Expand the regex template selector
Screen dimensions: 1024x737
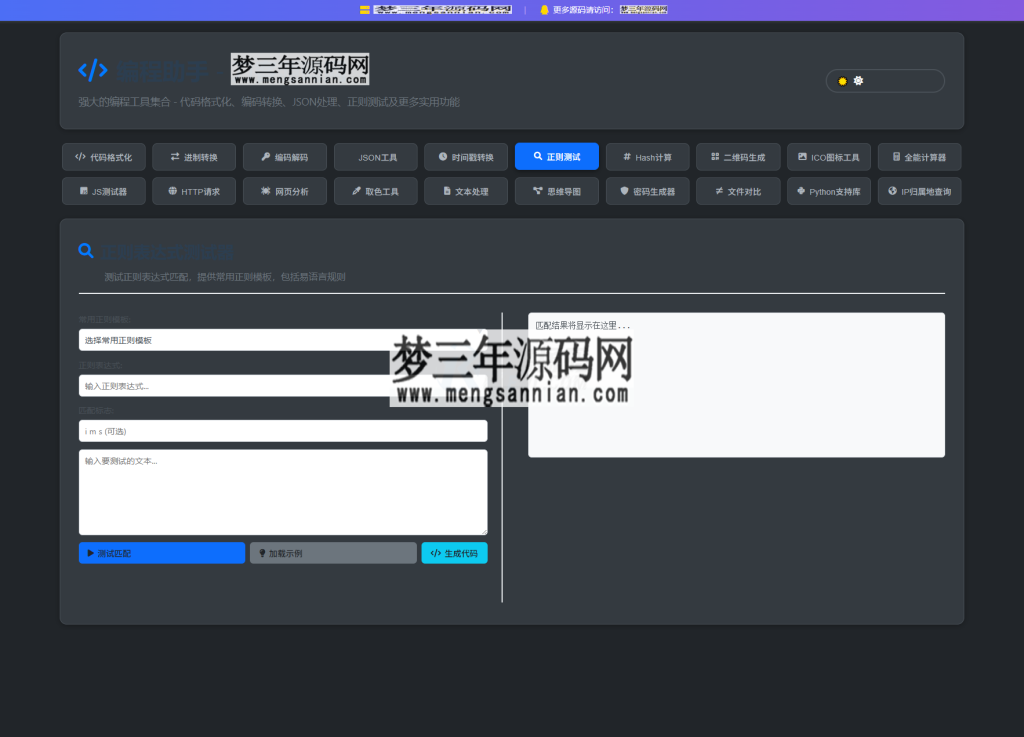click(283, 339)
